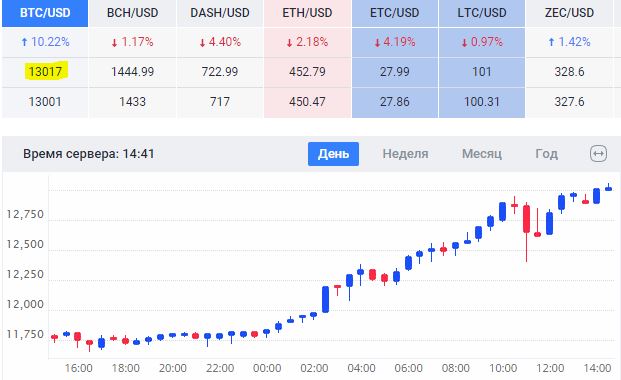Click the ZEC price 328.6
Image resolution: width=621 pixels, height=380 pixels.
coord(569,72)
